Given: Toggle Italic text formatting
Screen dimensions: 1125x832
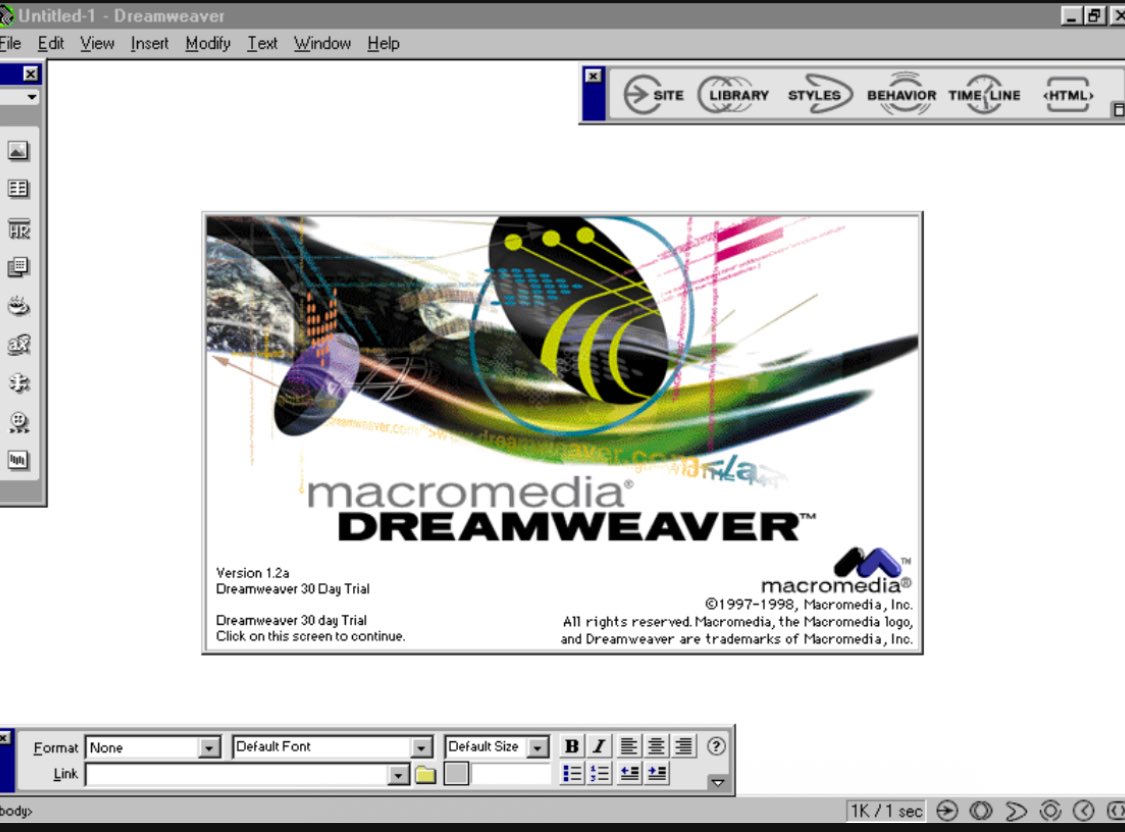Looking at the screenshot, I should point(599,746).
